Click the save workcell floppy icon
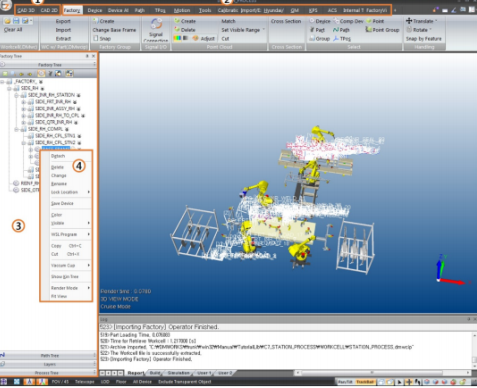This screenshot has height=388, width=477. coord(16,21)
